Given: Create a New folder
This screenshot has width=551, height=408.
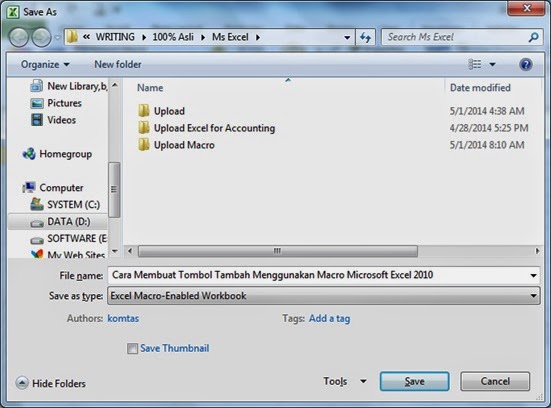Looking at the screenshot, I should pos(118,64).
